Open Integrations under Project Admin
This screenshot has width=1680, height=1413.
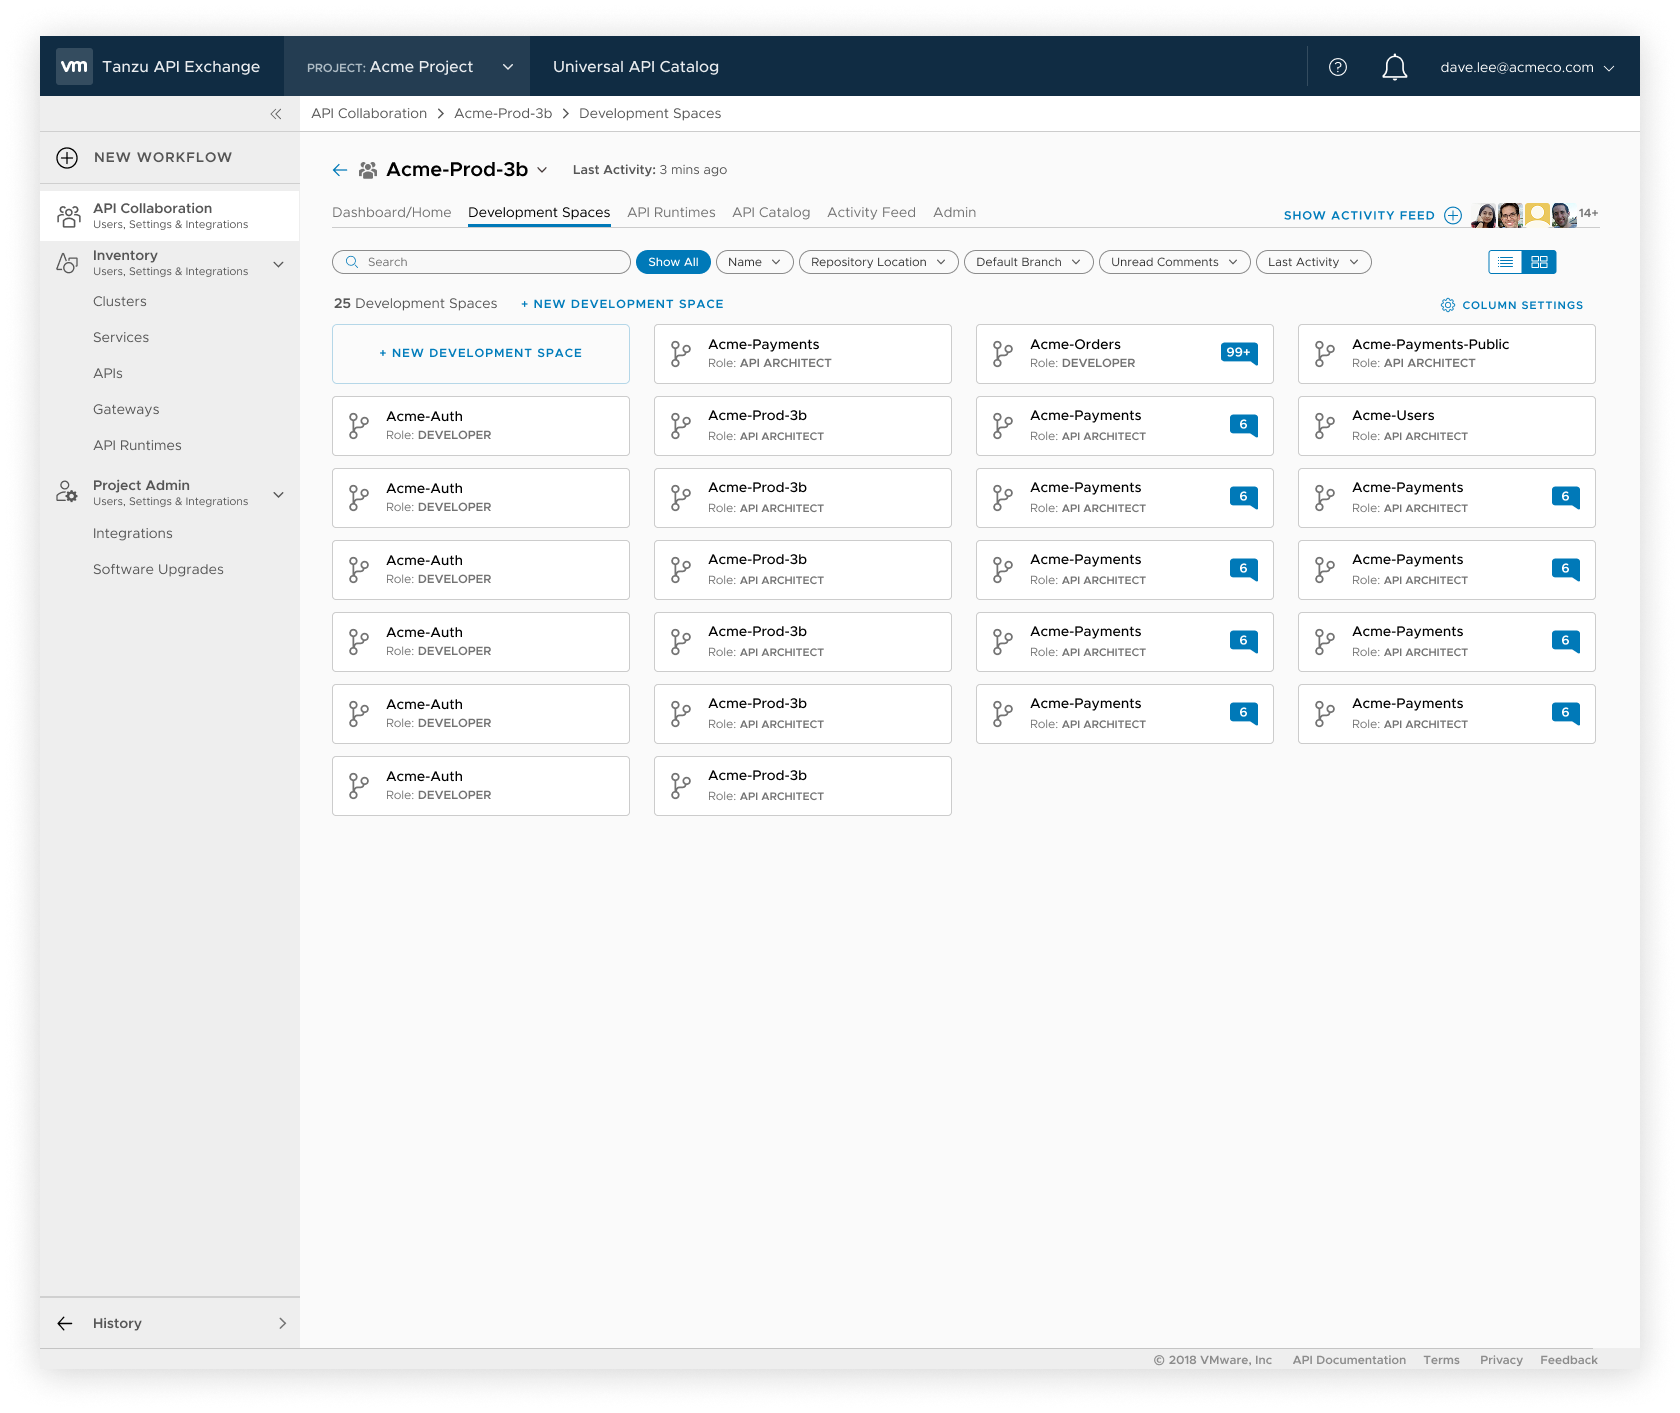(133, 533)
